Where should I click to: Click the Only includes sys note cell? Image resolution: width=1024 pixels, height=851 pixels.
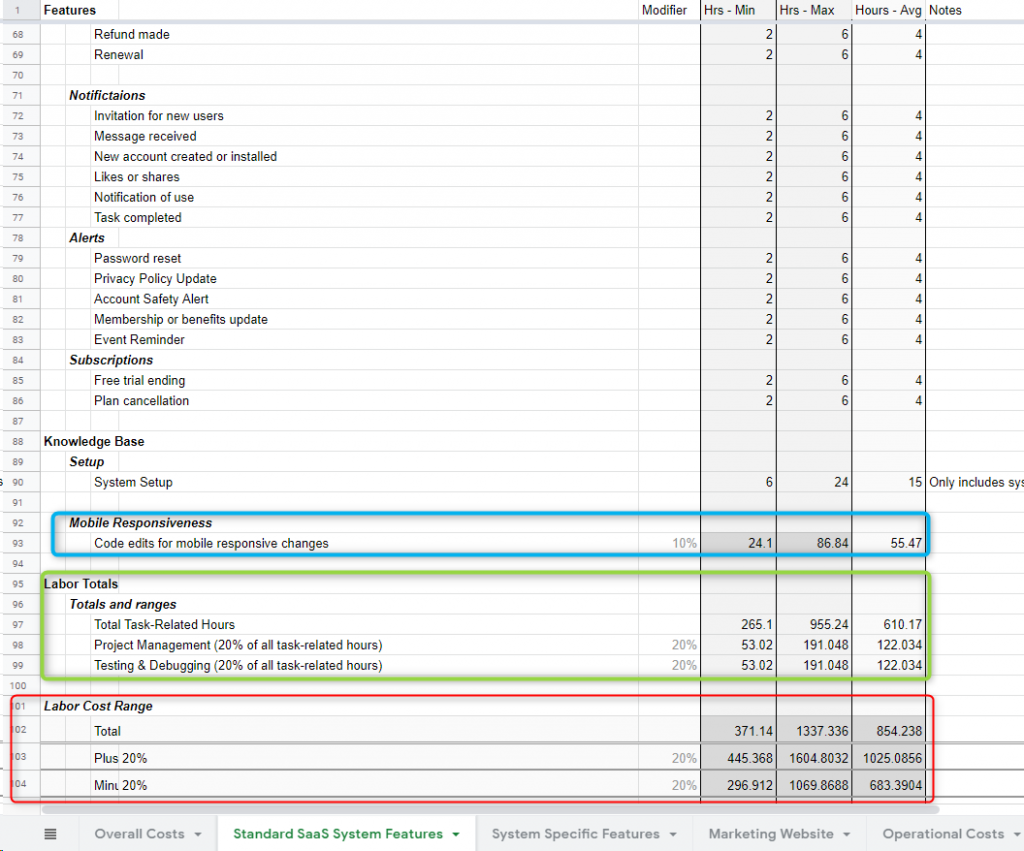coord(975,482)
